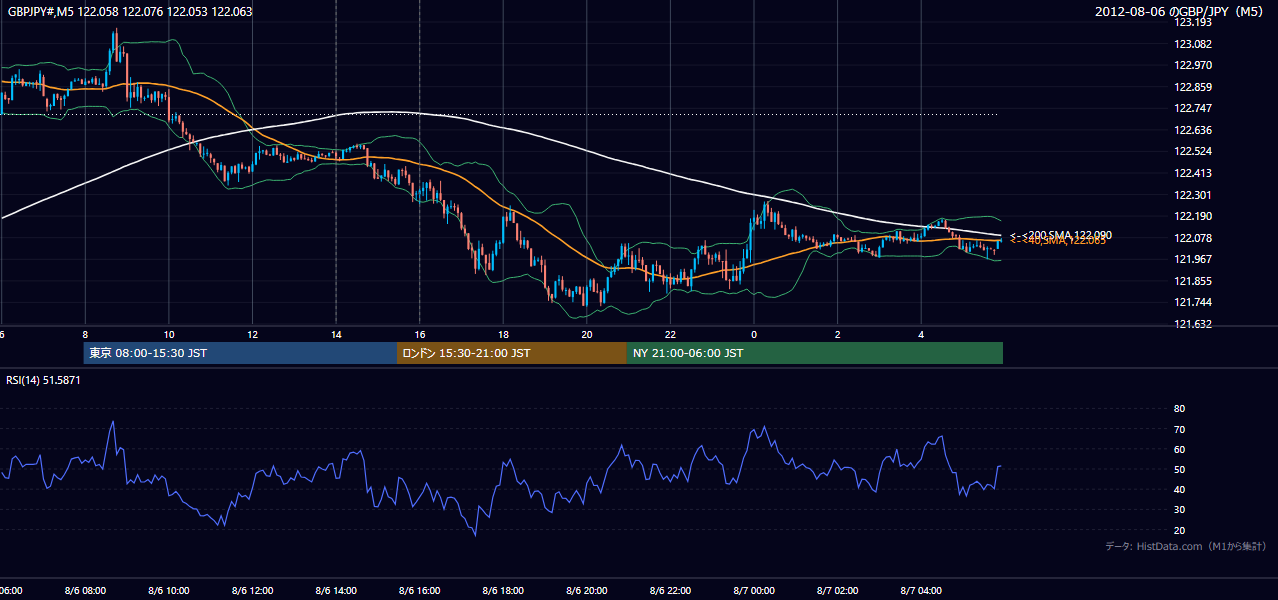Click price axis label 122.636
This screenshot has height=600, width=1278.
(x=1192, y=130)
